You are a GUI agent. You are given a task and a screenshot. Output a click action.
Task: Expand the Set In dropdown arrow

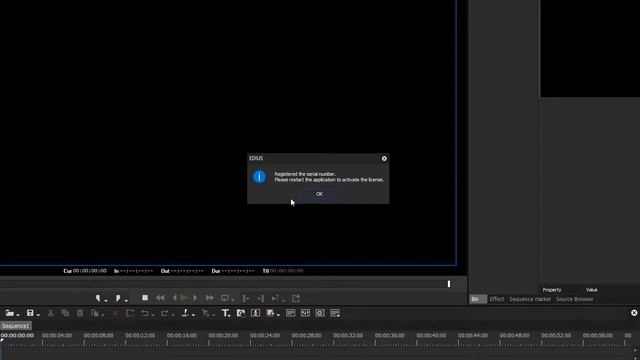(x=106, y=300)
